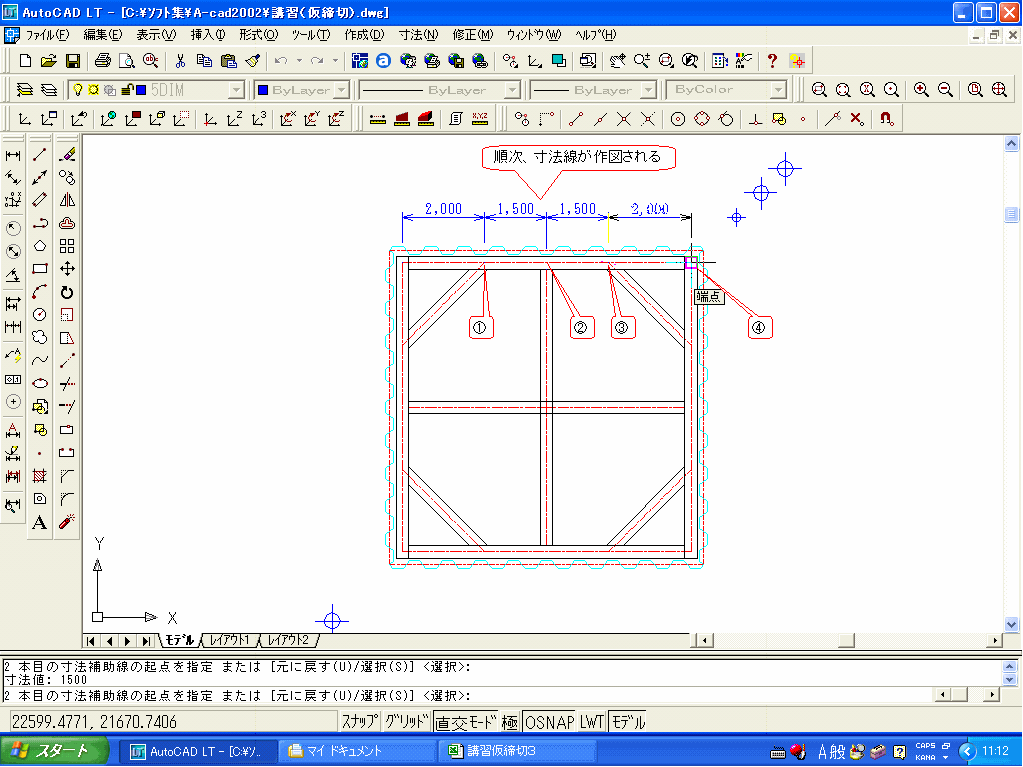Image resolution: width=1023 pixels, height=767 pixels.
Task: Click the Windows スタート button
Action: click(53, 751)
